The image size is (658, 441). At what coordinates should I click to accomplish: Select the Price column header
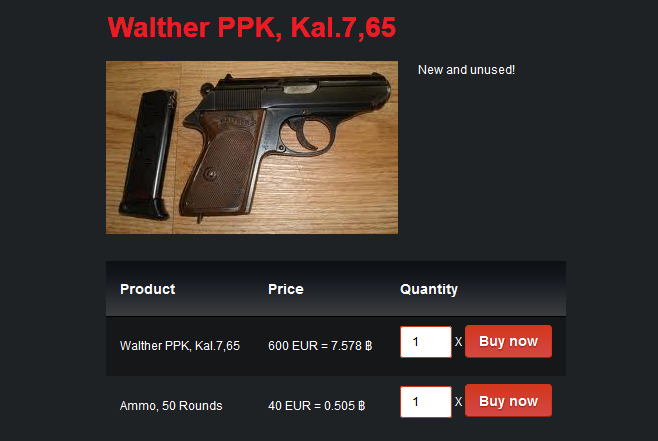pos(286,289)
